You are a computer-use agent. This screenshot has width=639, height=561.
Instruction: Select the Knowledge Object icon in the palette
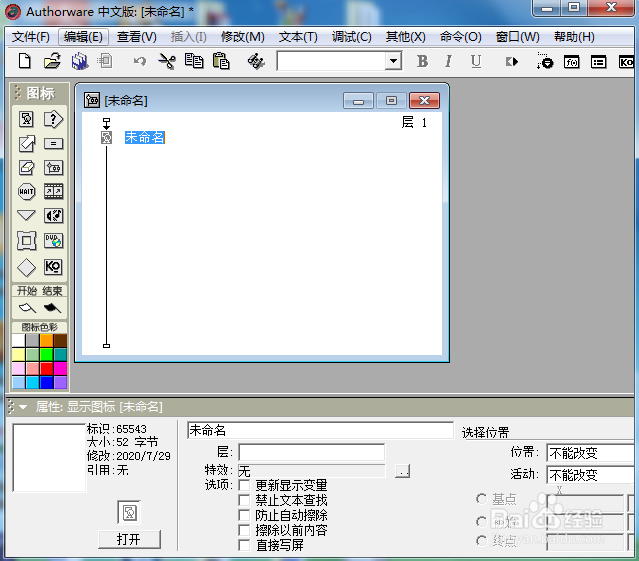coord(53,267)
